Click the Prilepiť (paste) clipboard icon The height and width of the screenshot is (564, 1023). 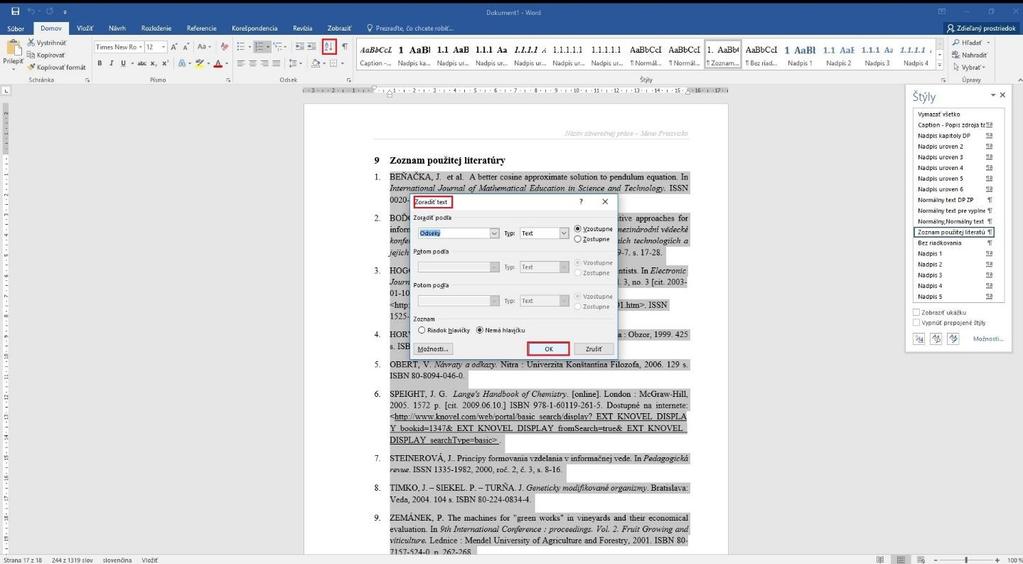12,48
